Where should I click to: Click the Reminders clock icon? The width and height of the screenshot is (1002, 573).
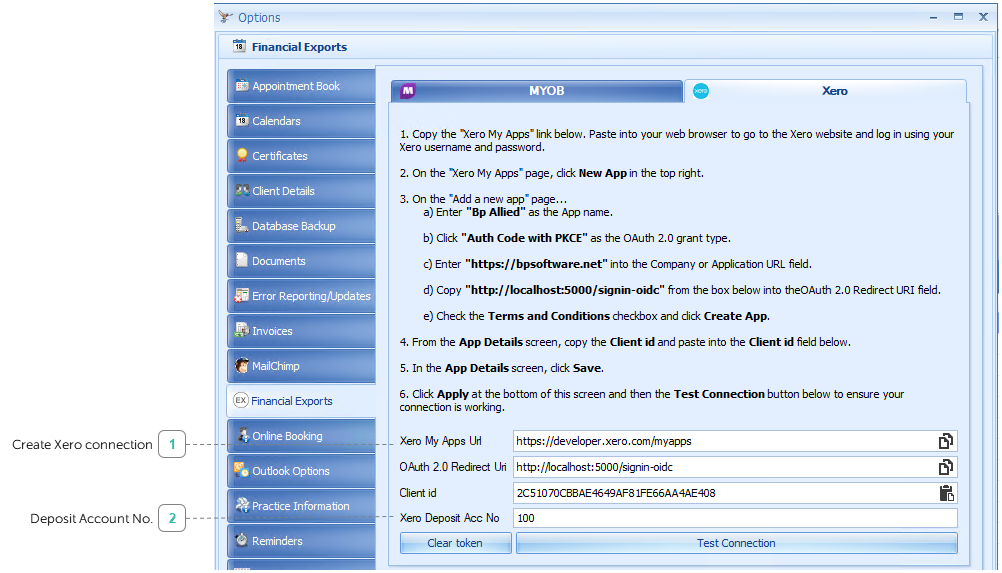click(242, 540)
